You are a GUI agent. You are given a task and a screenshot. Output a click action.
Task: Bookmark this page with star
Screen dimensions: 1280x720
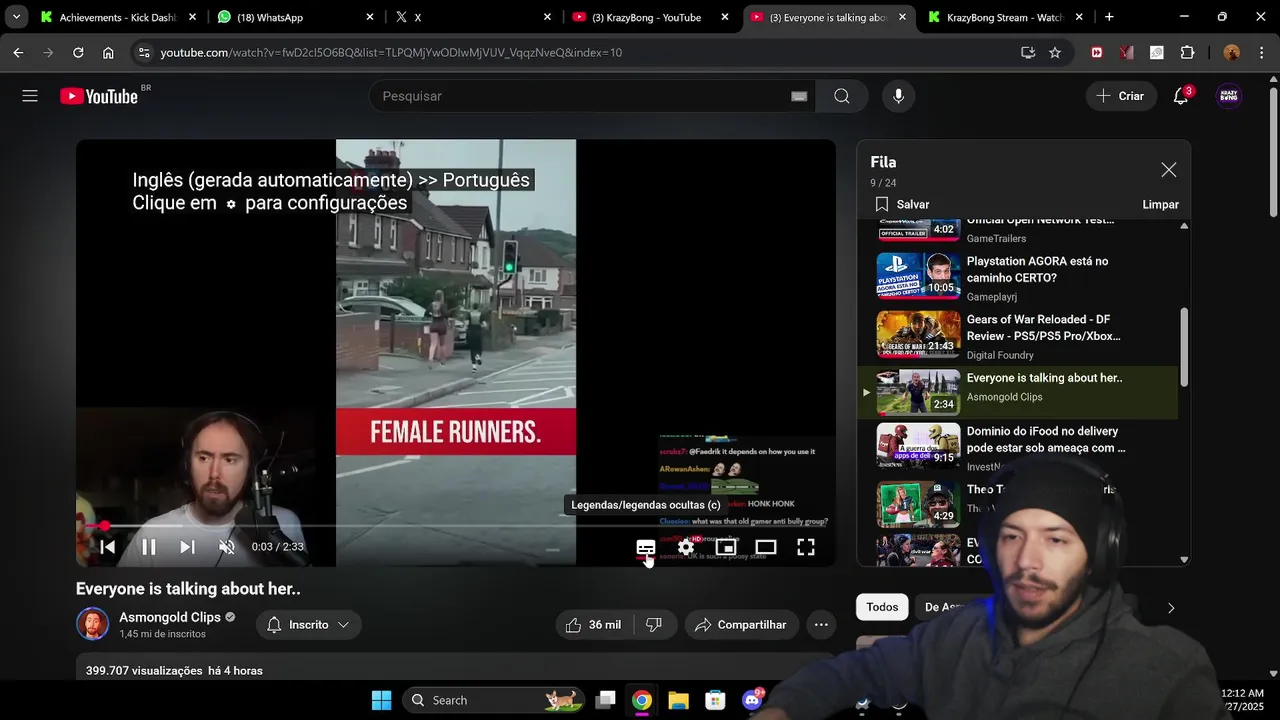[x=1055, y=52]
